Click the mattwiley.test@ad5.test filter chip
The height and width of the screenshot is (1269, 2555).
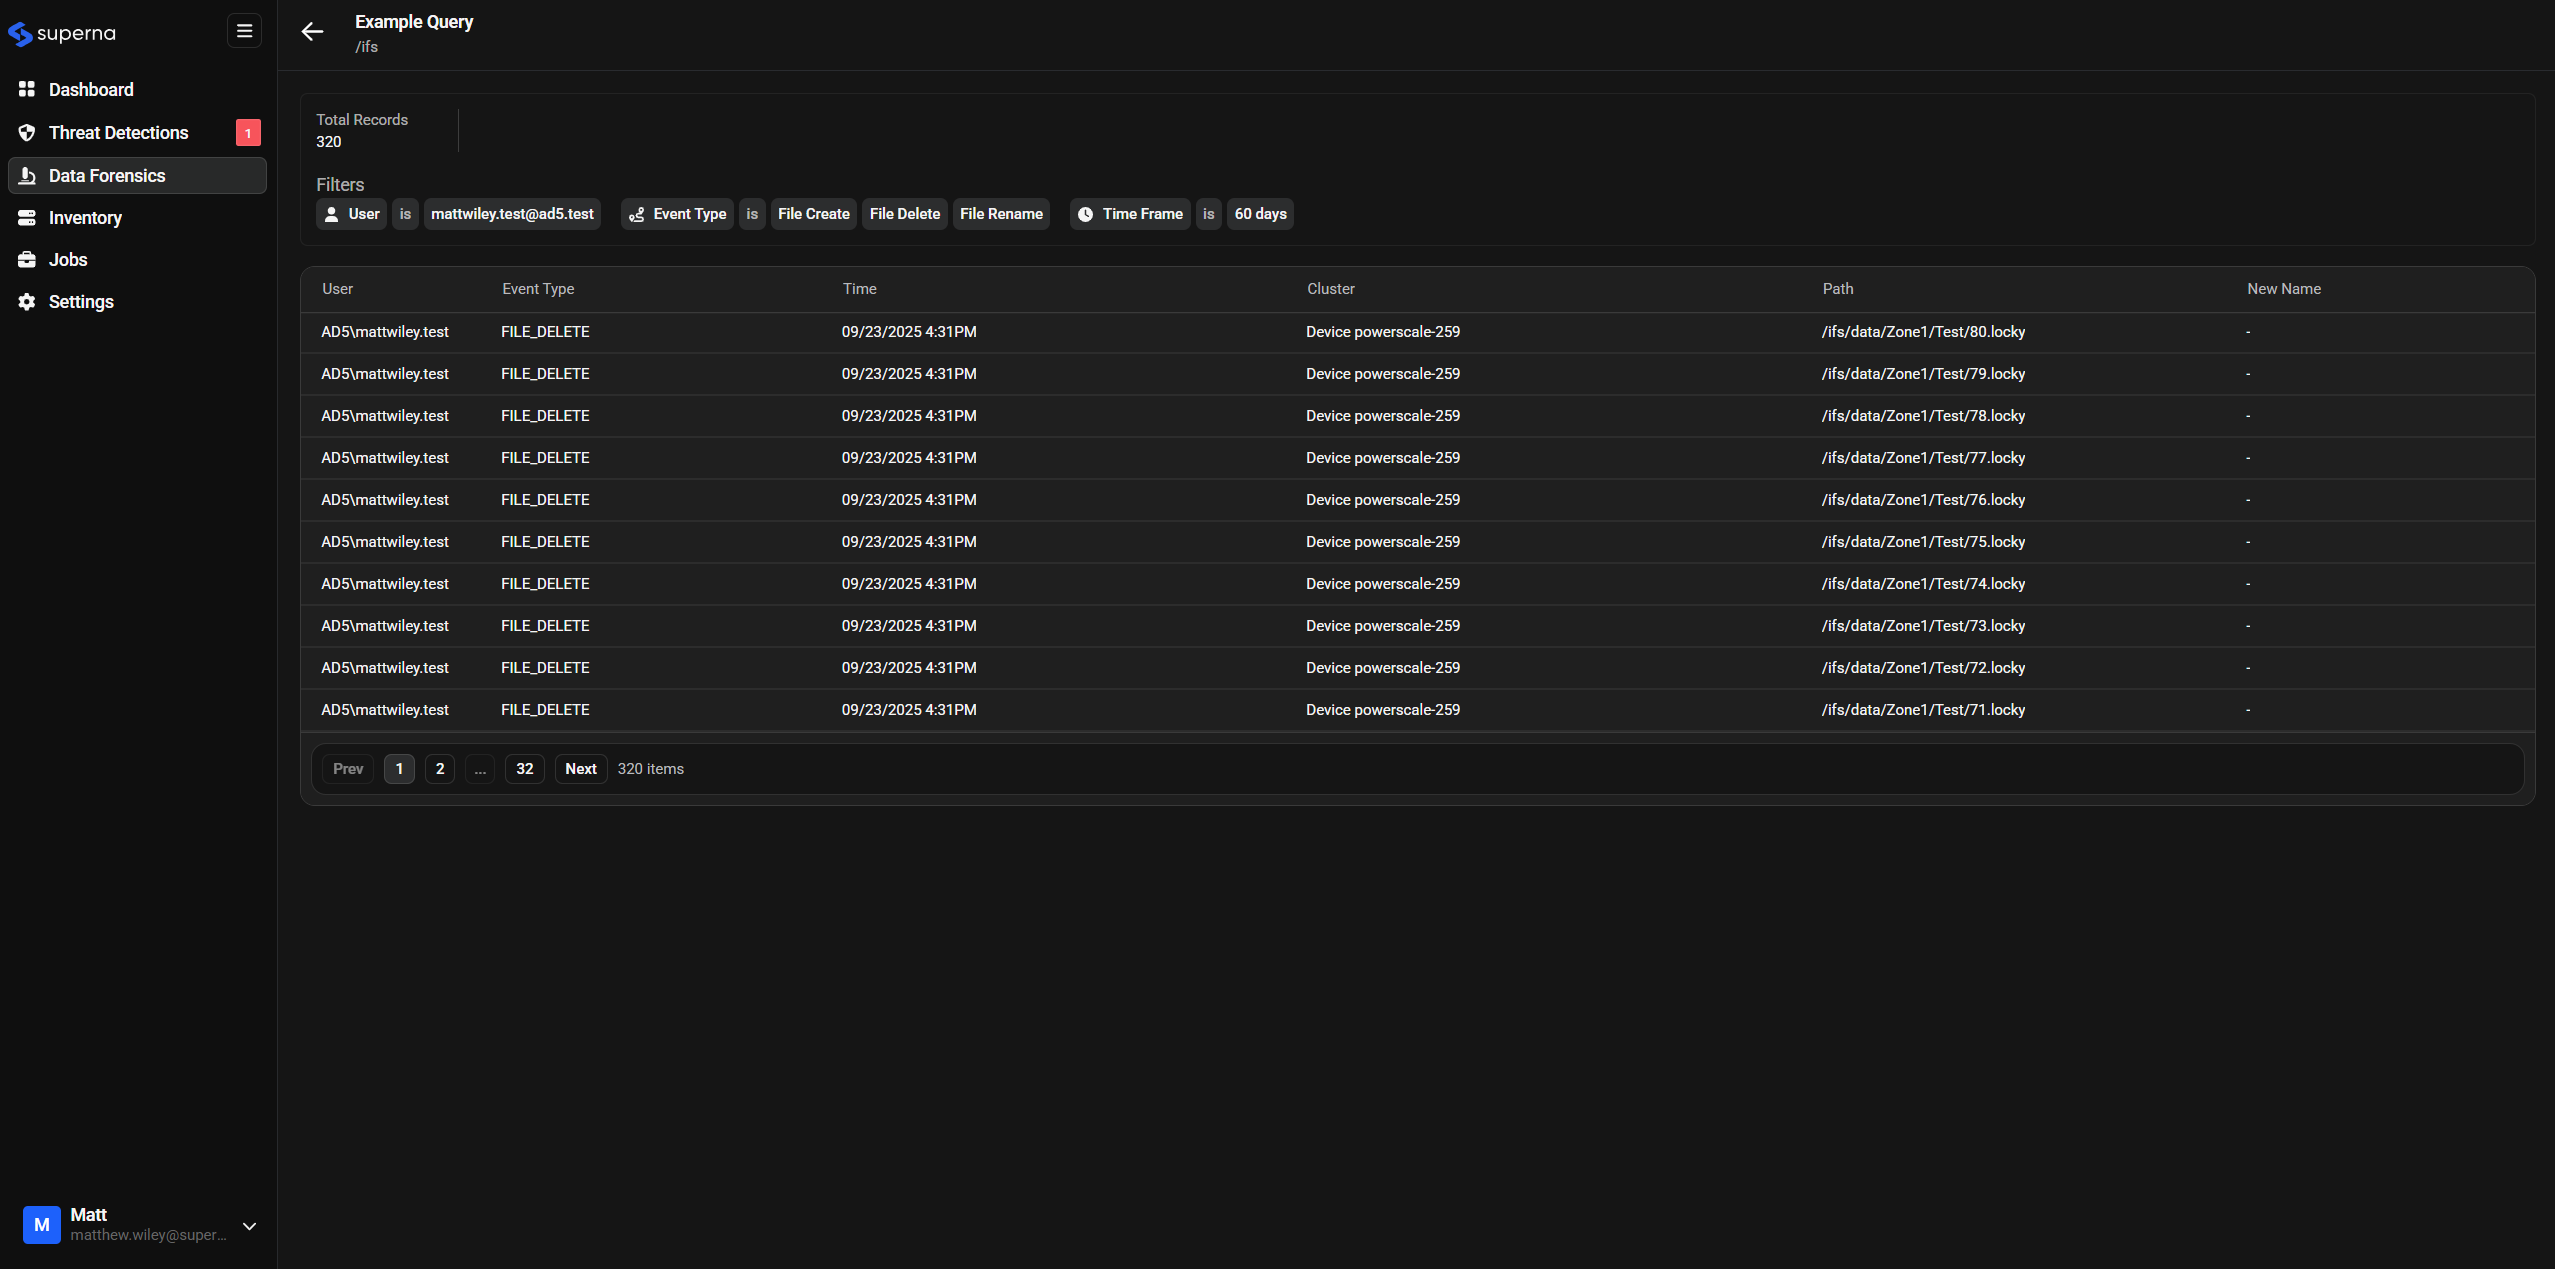click(512, 214)
